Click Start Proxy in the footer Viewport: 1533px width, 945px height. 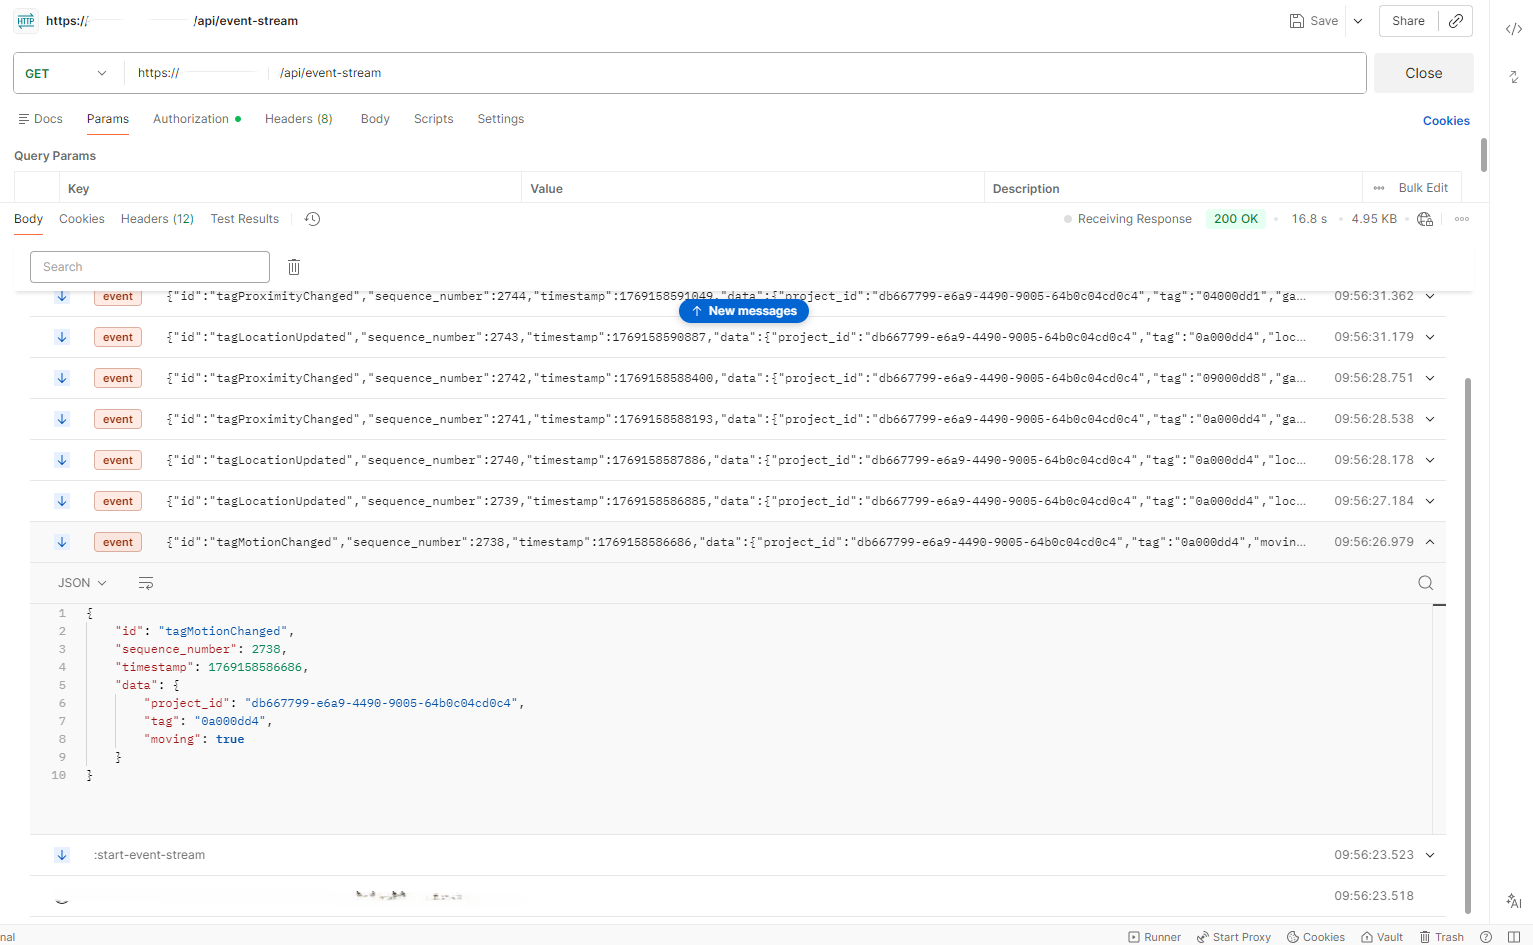[x=1234, y=937]
